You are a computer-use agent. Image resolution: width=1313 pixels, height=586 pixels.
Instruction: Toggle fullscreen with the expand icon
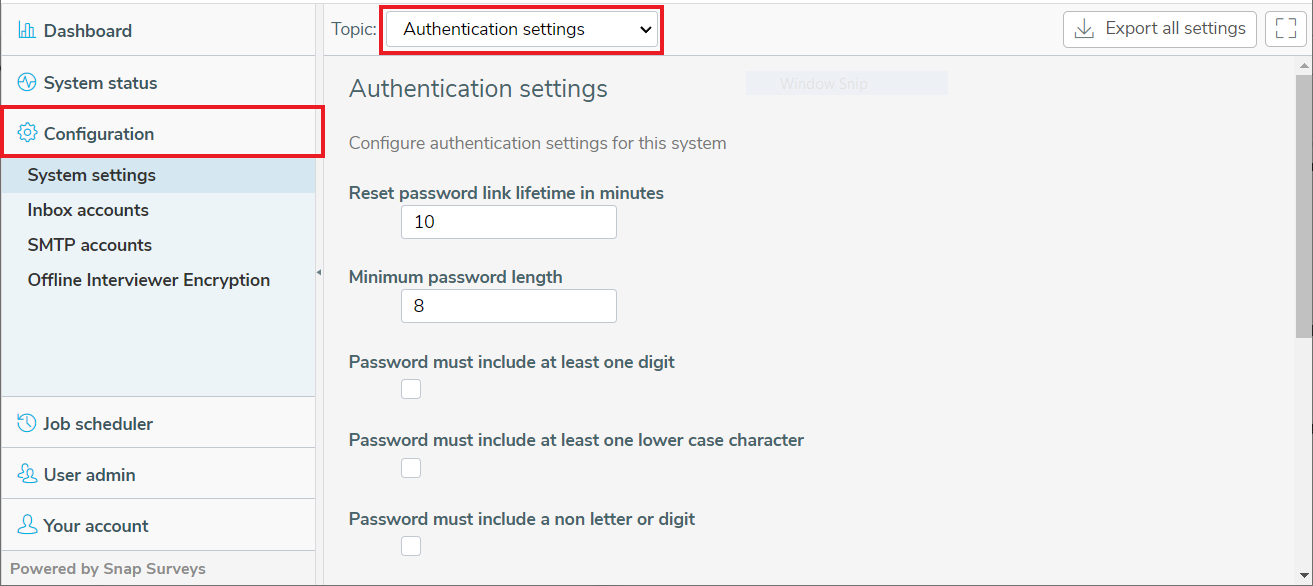coord(1285,29)
